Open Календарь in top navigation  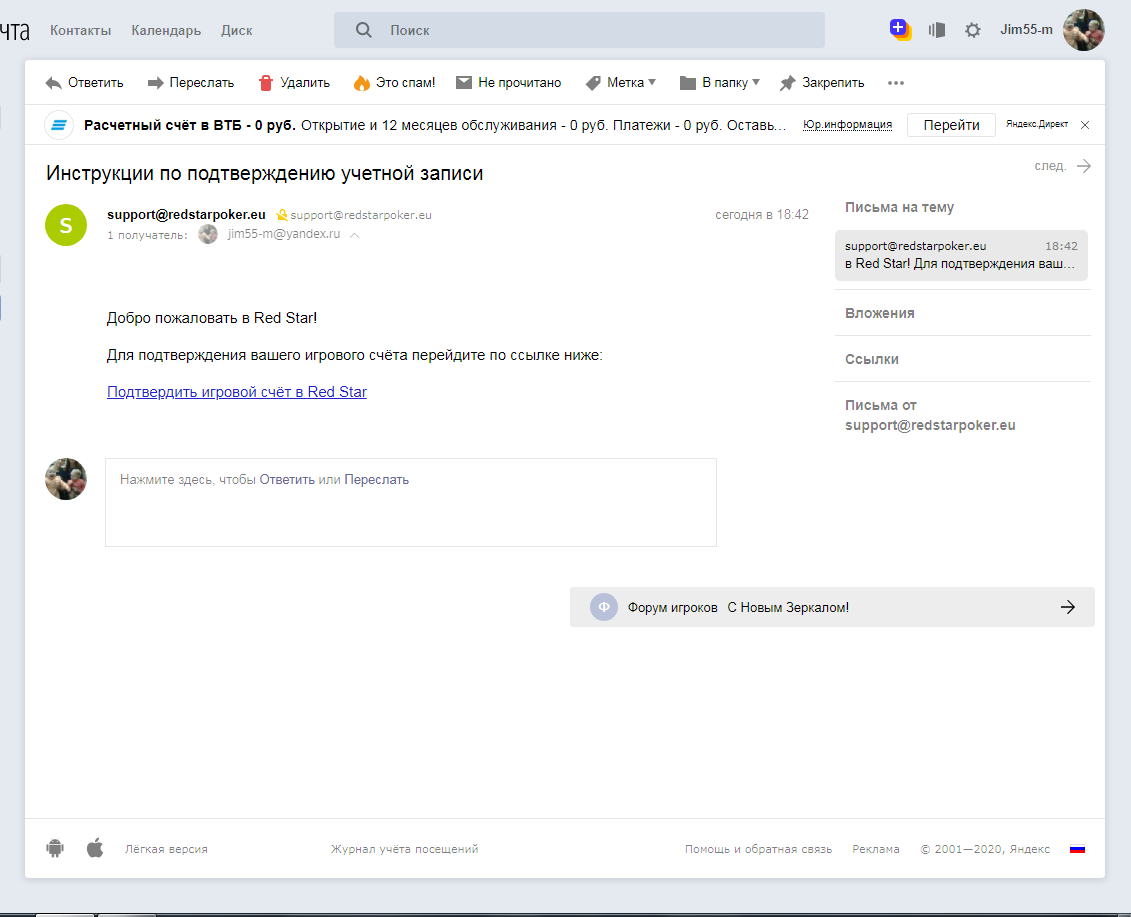(166, 30)
